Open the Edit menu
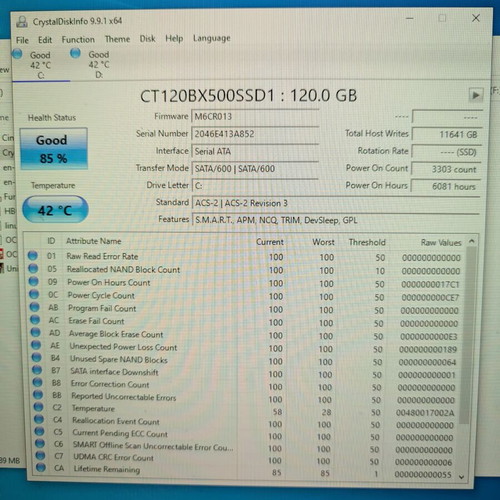Viewport: 500px width, 500px height. (x=45, y=40)
